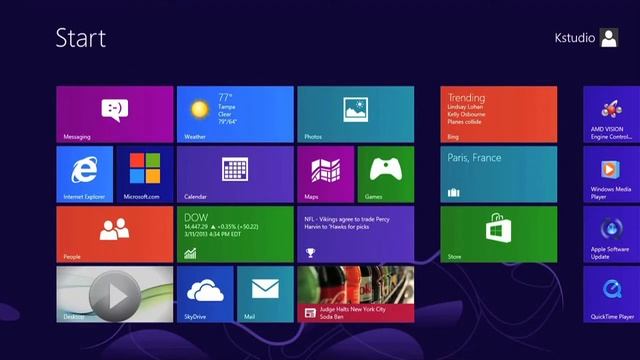Open the Soda Ban news tile
640x360 pixels.
356,294
